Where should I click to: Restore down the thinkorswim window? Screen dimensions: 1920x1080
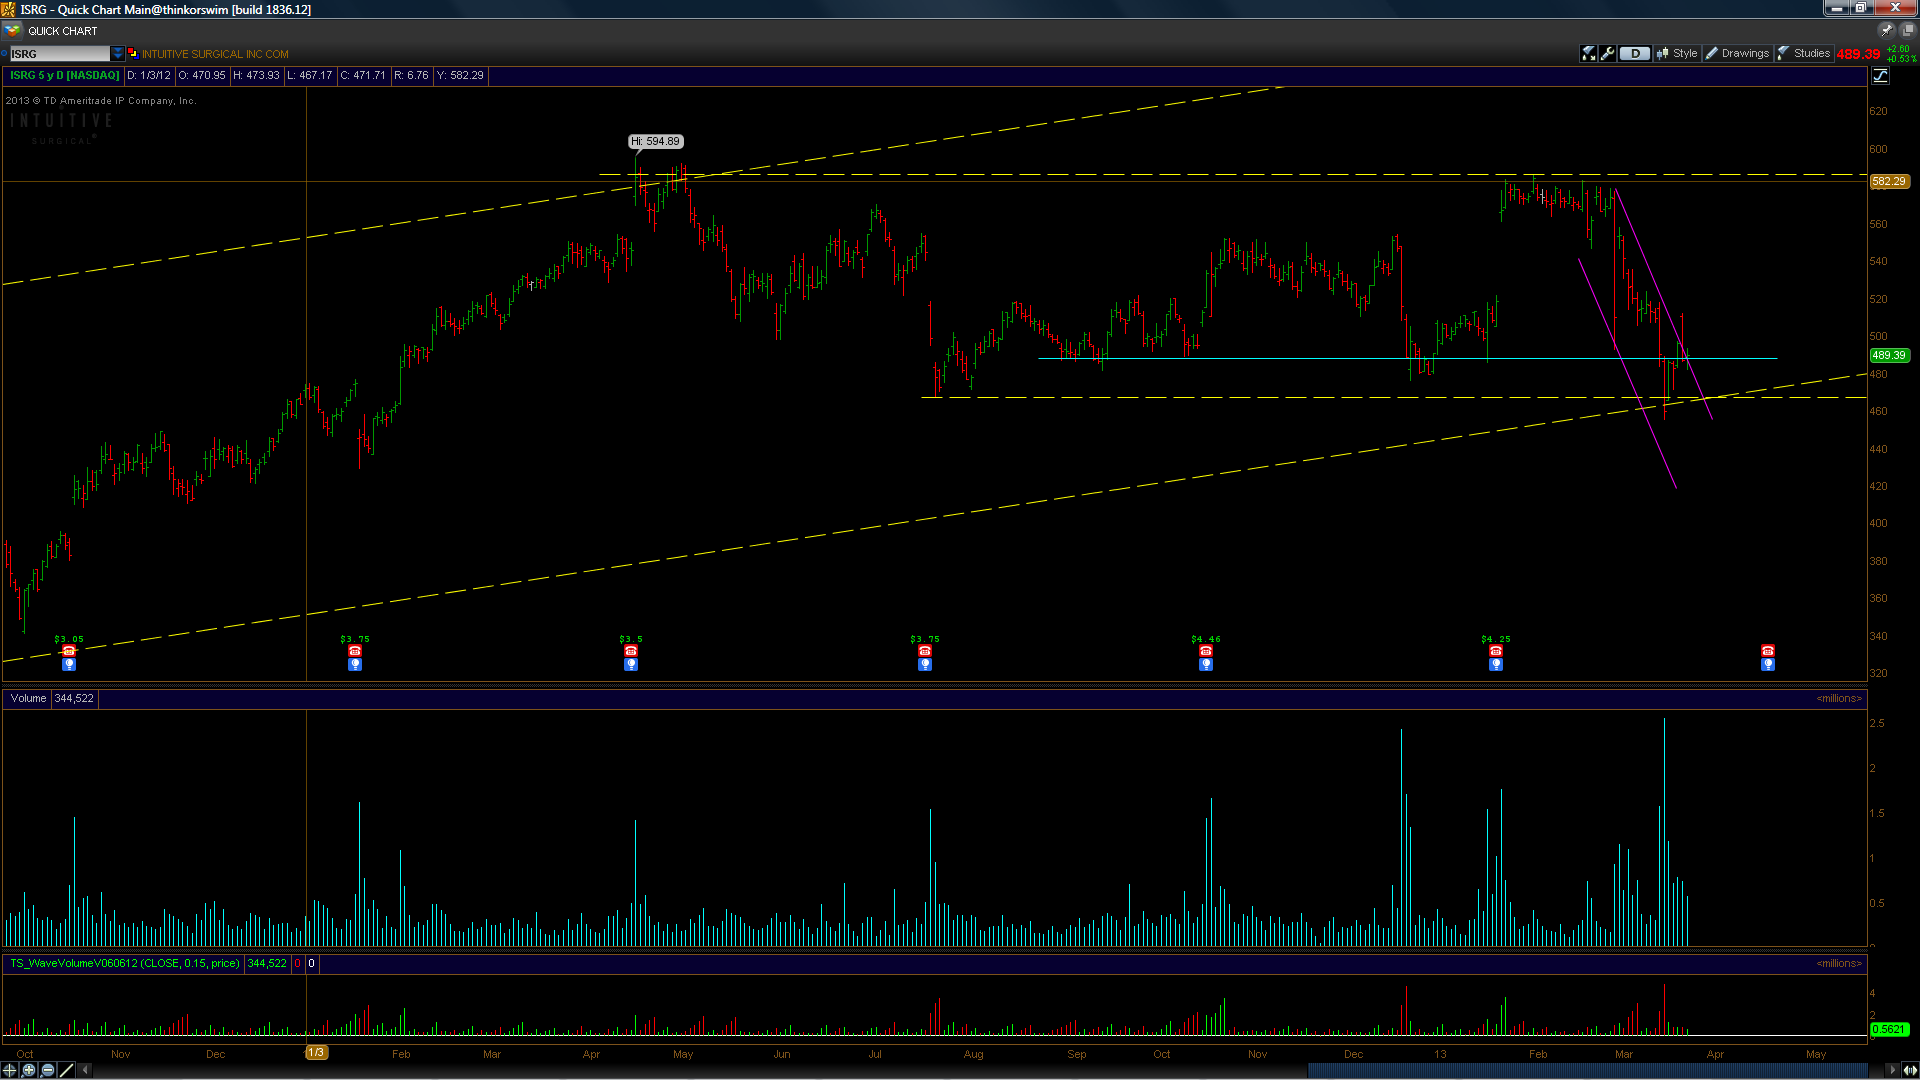(x=1861, y=8)
